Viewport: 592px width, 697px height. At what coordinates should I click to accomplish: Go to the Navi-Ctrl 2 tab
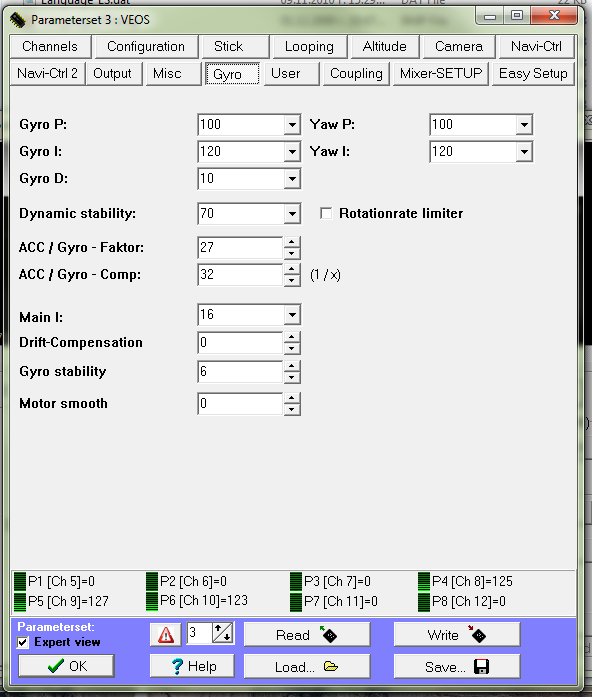pos(47,73)
